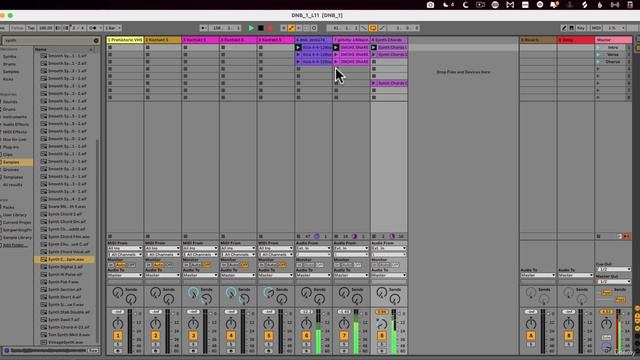Click the session record circle button

click(x=314, y=28)
